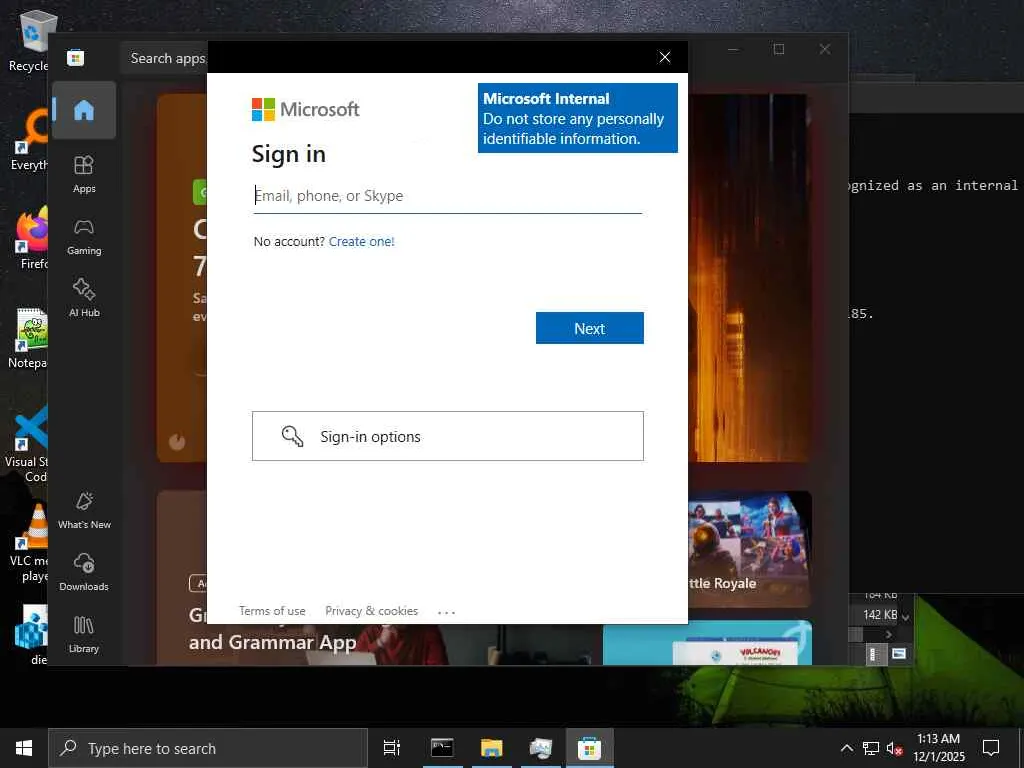Open Privacy & cookies link
The width and height of the screenshot is (1024, 768).
(x=371, y=611)
